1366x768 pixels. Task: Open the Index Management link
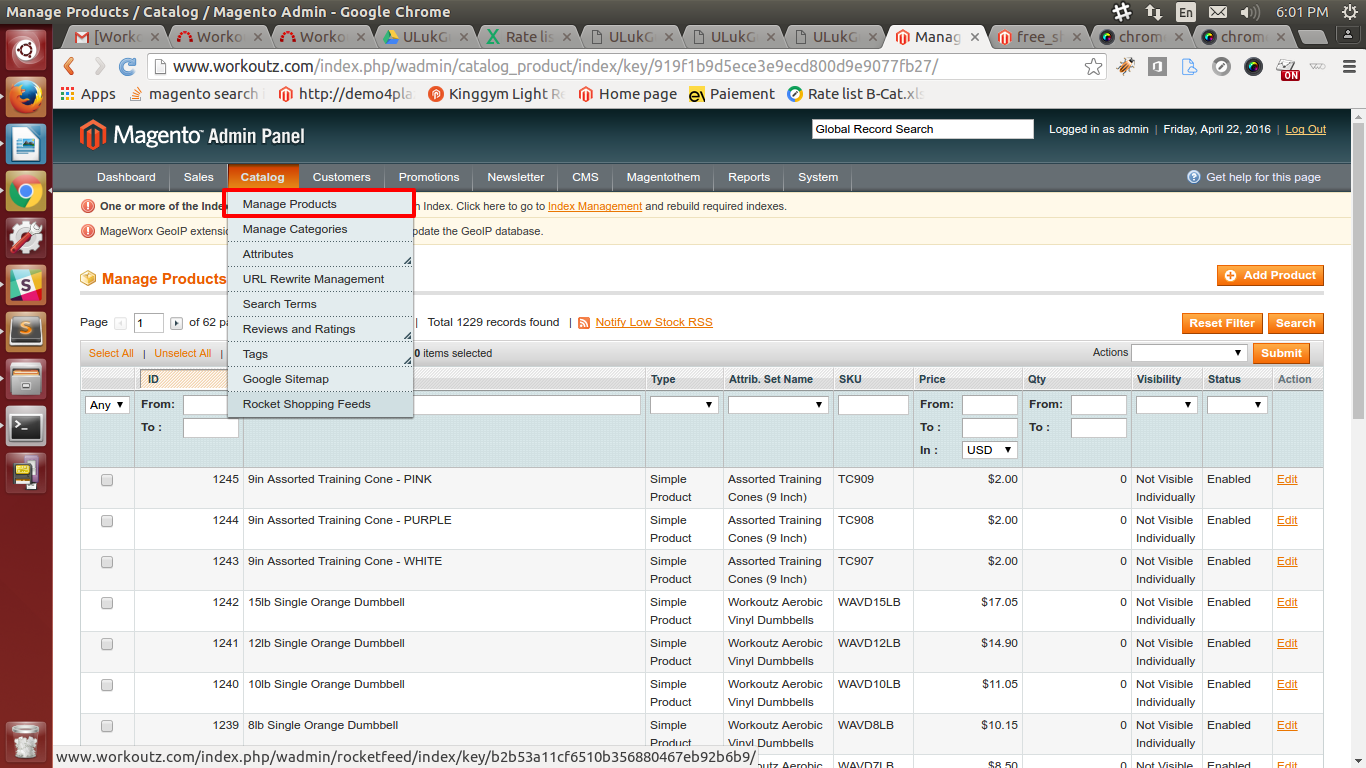pos(595,206)
